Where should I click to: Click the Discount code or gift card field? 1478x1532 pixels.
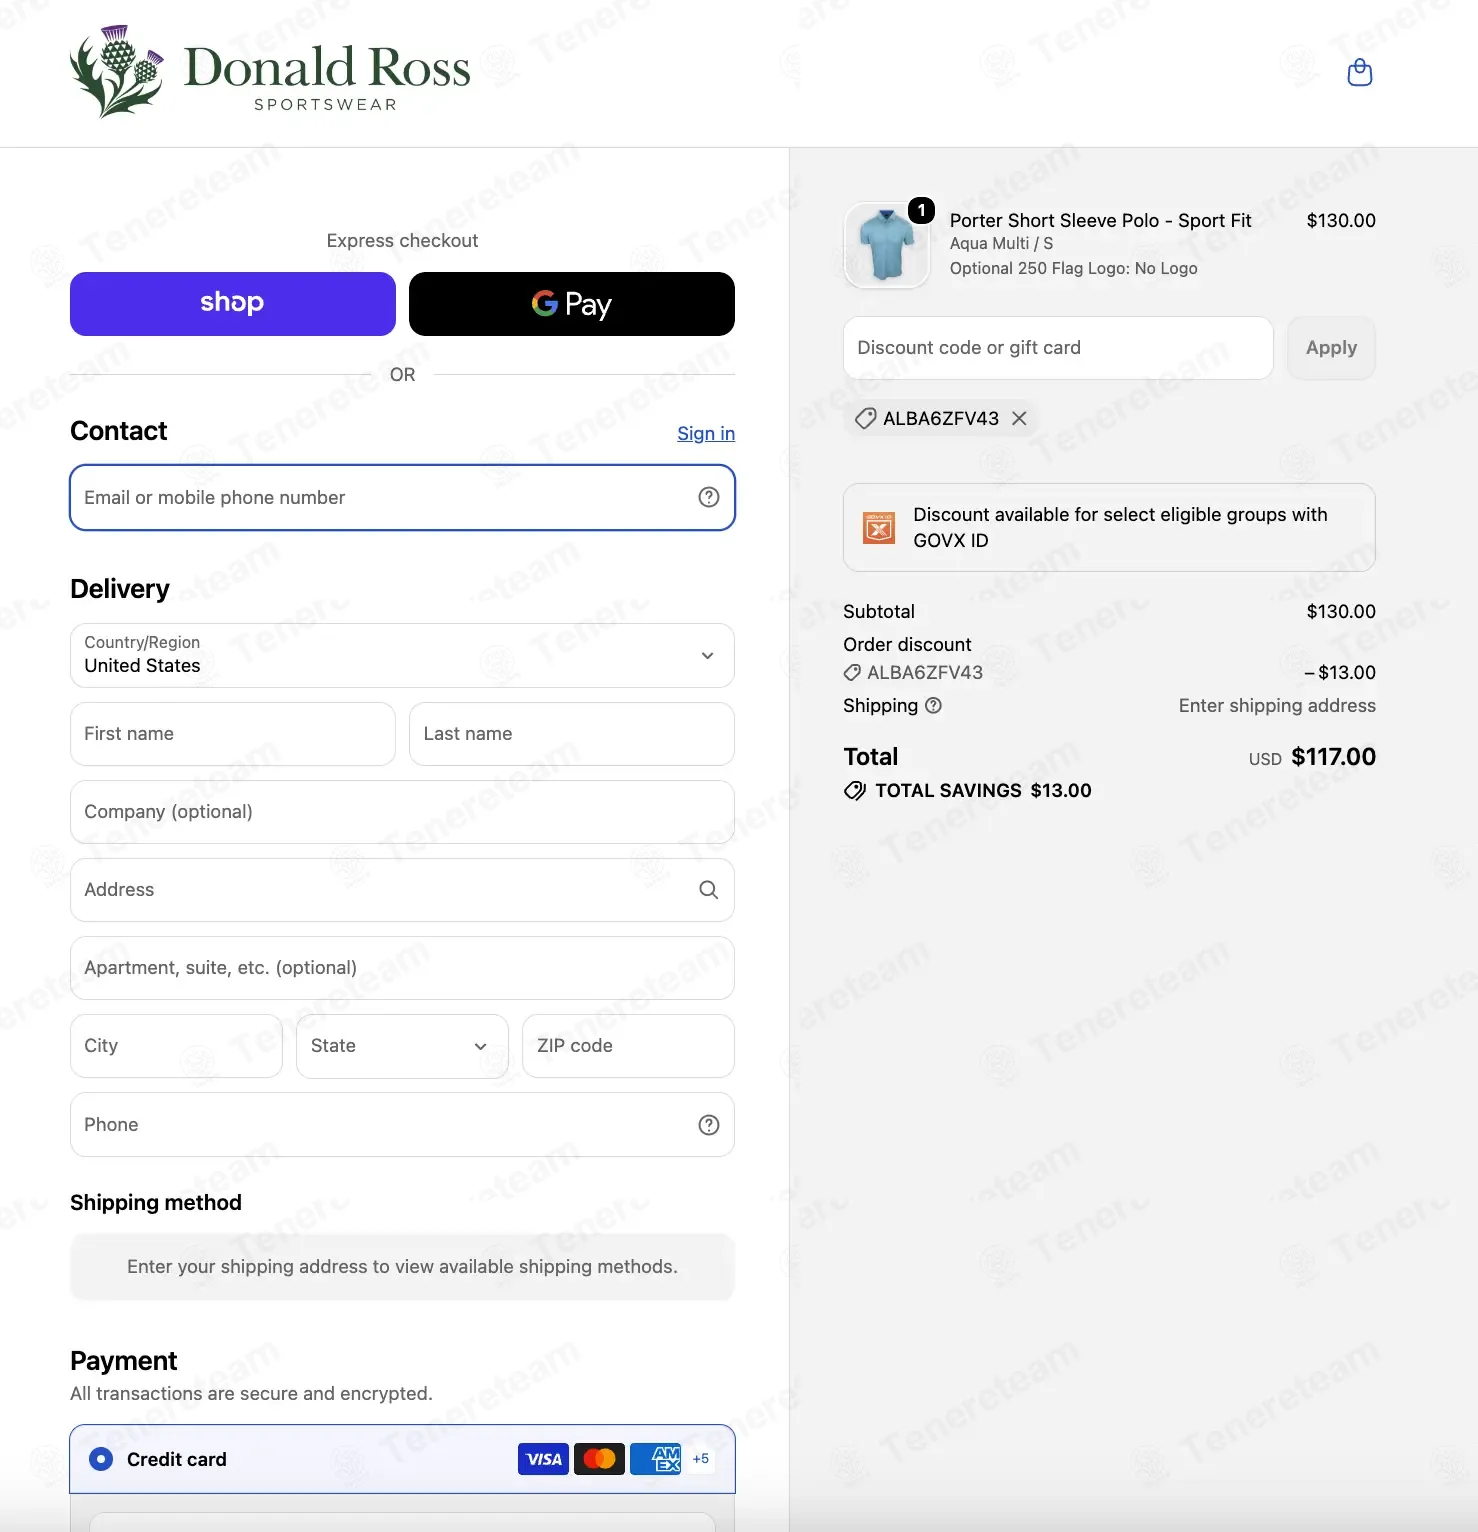click(1058, 348)
